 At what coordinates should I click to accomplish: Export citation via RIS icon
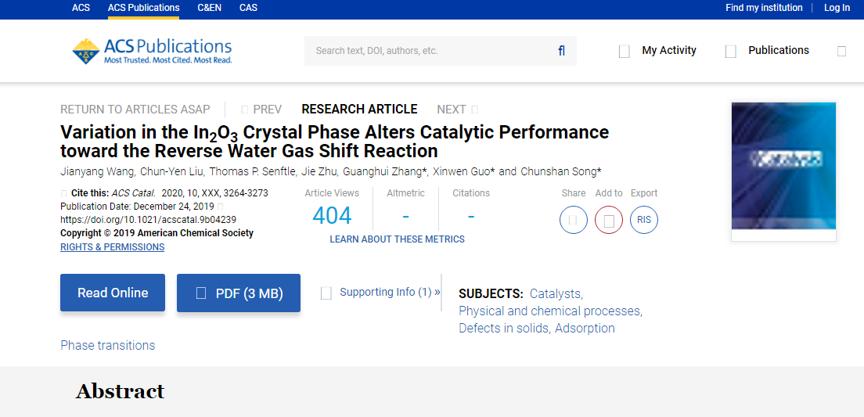click(x=644, y=219)
